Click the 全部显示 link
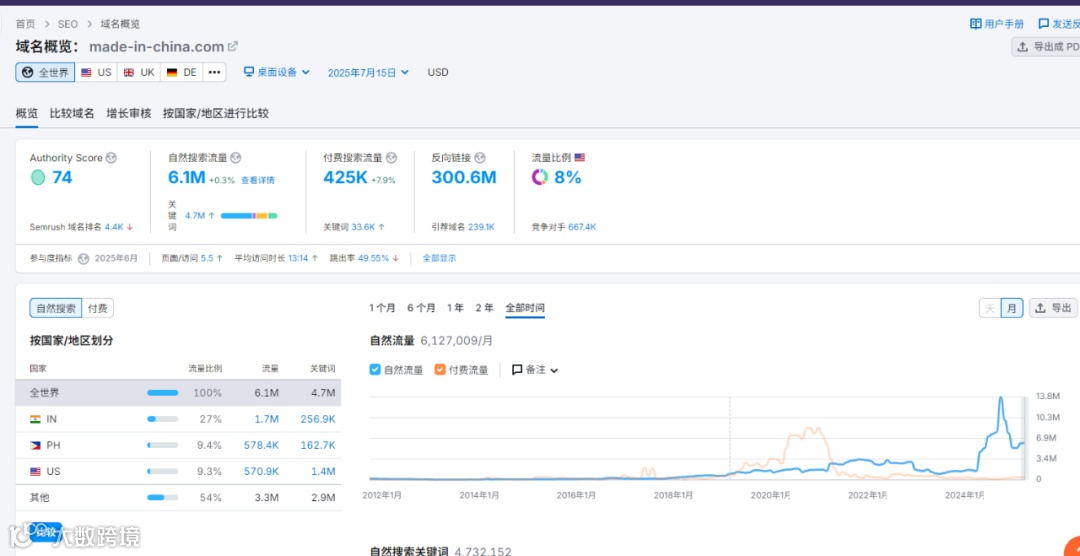The height and width of the screenshot is (556, 1080). [x=439, y=258]
